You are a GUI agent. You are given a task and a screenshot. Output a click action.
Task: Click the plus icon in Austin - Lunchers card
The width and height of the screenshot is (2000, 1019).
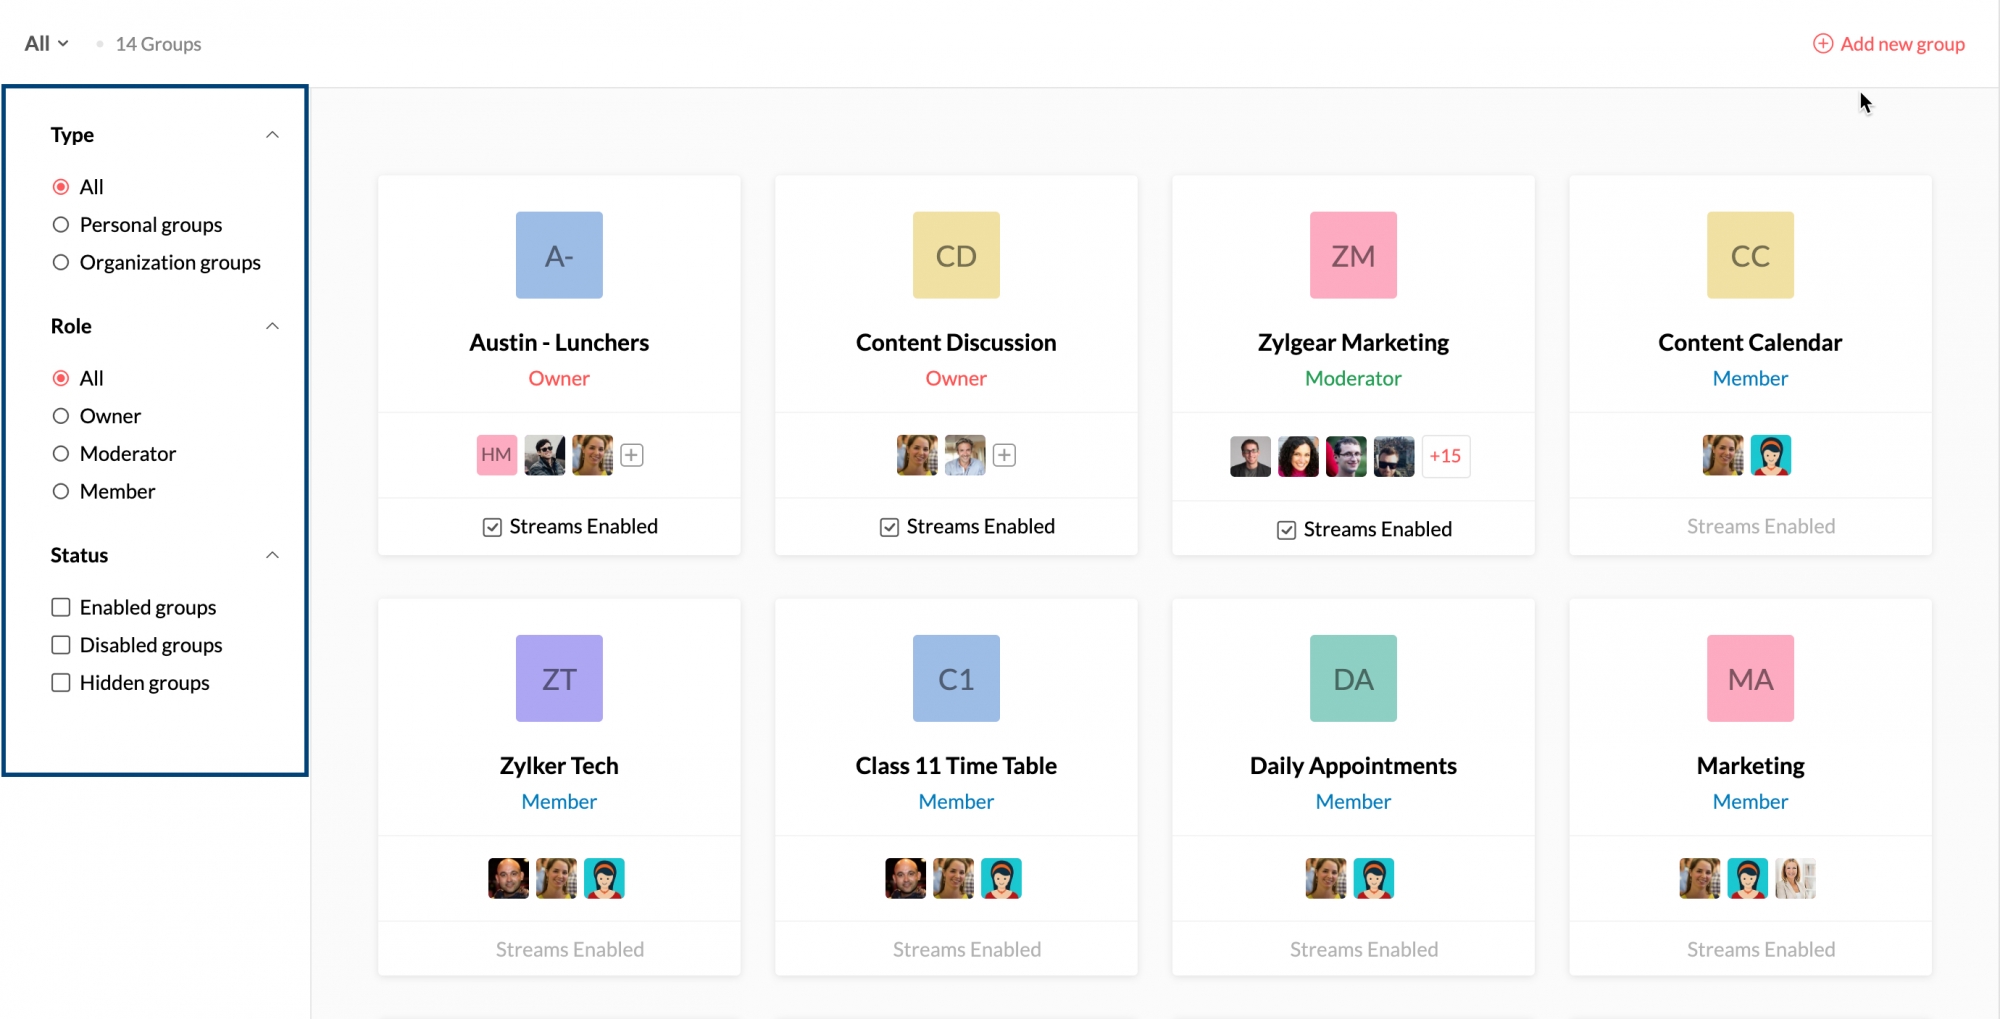(x=631, y=456)
